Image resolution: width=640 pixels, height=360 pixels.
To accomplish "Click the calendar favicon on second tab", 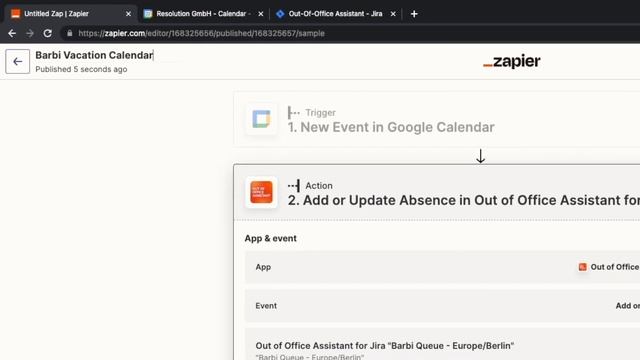I will point(148,14).
